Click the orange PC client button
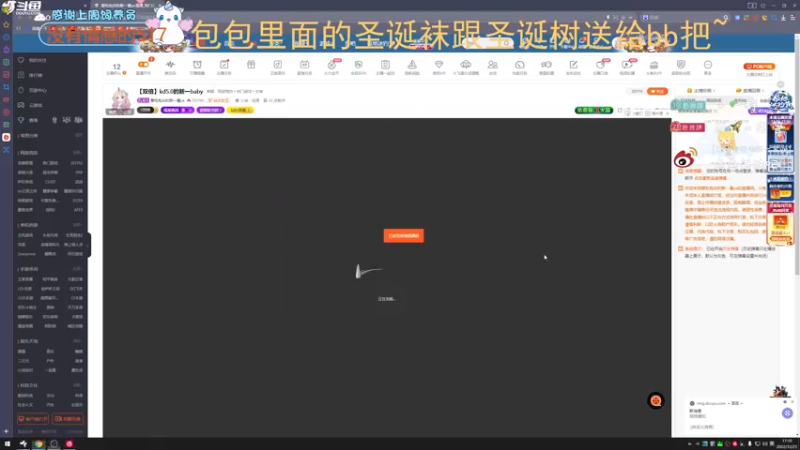 (759, 66)
